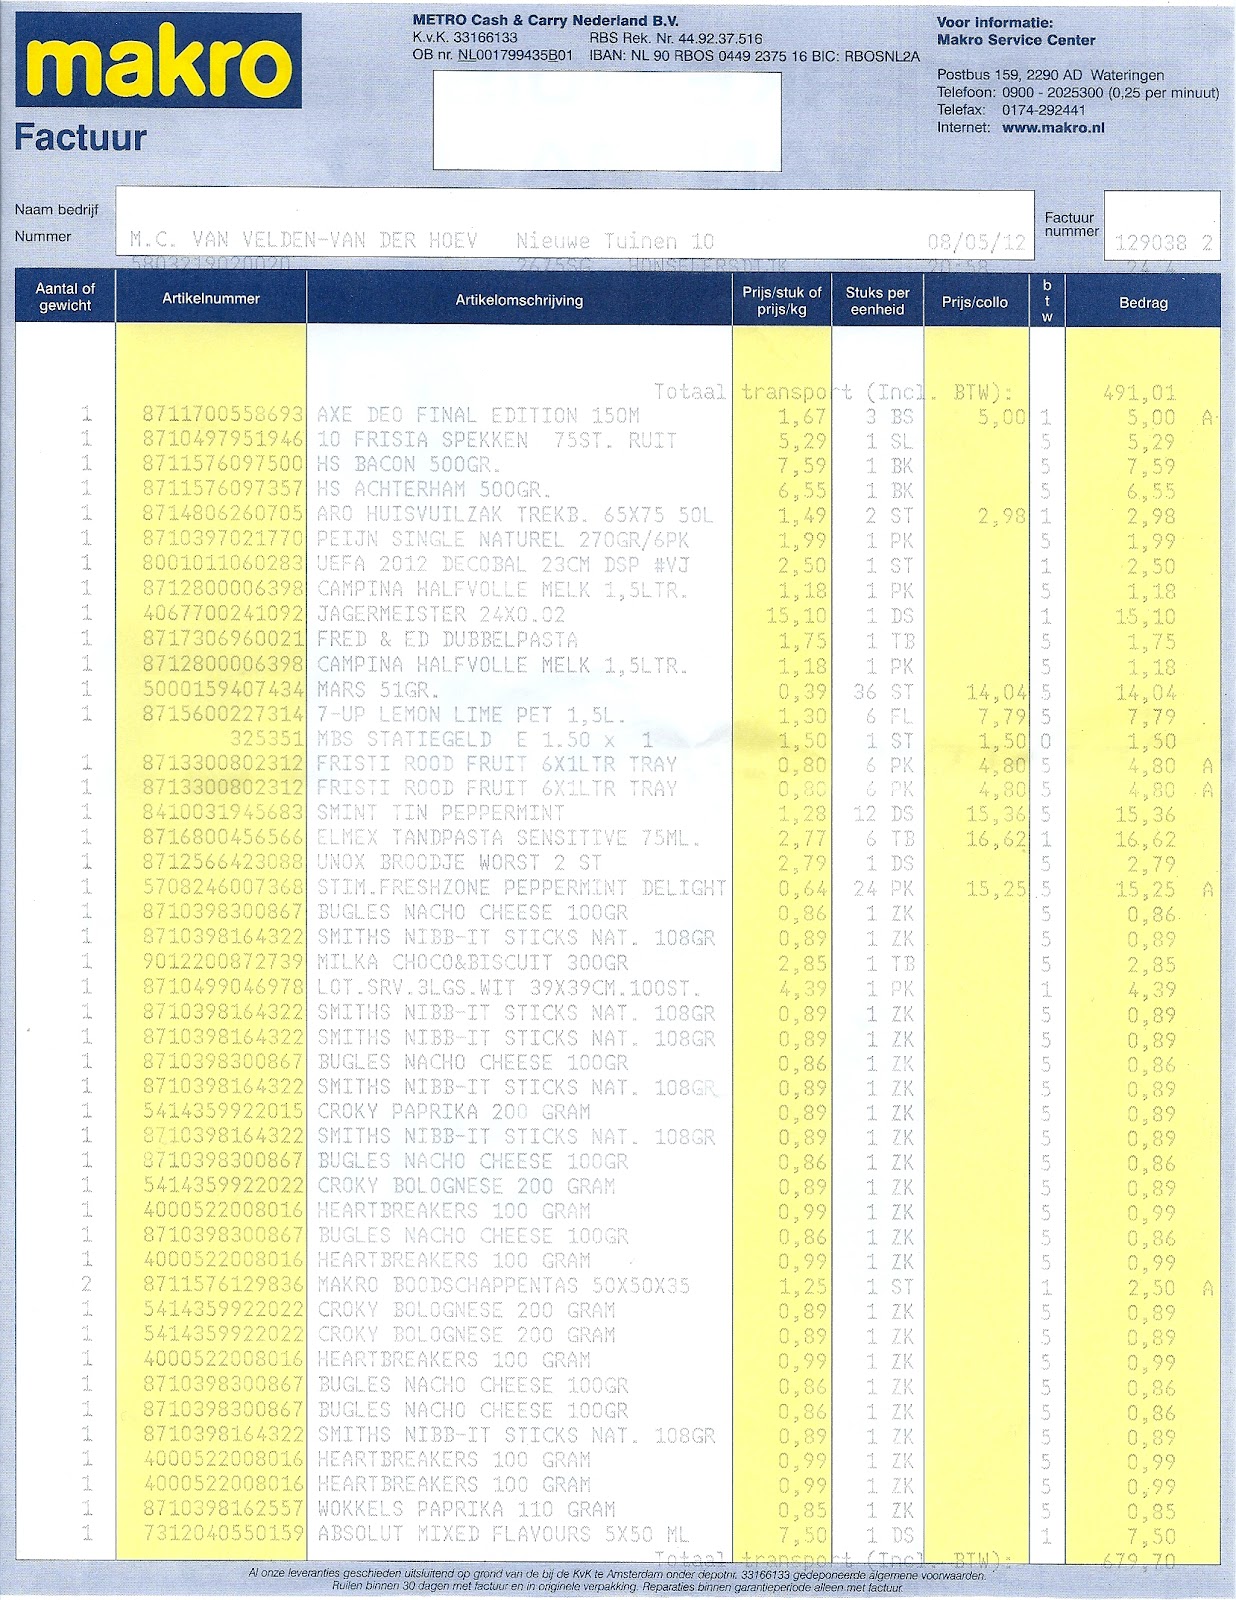This screenshot has height=1600, width=1236.
Task: Click the 'Al onze leveranties' footer terms text
Action: click(x=617, y=1581)
